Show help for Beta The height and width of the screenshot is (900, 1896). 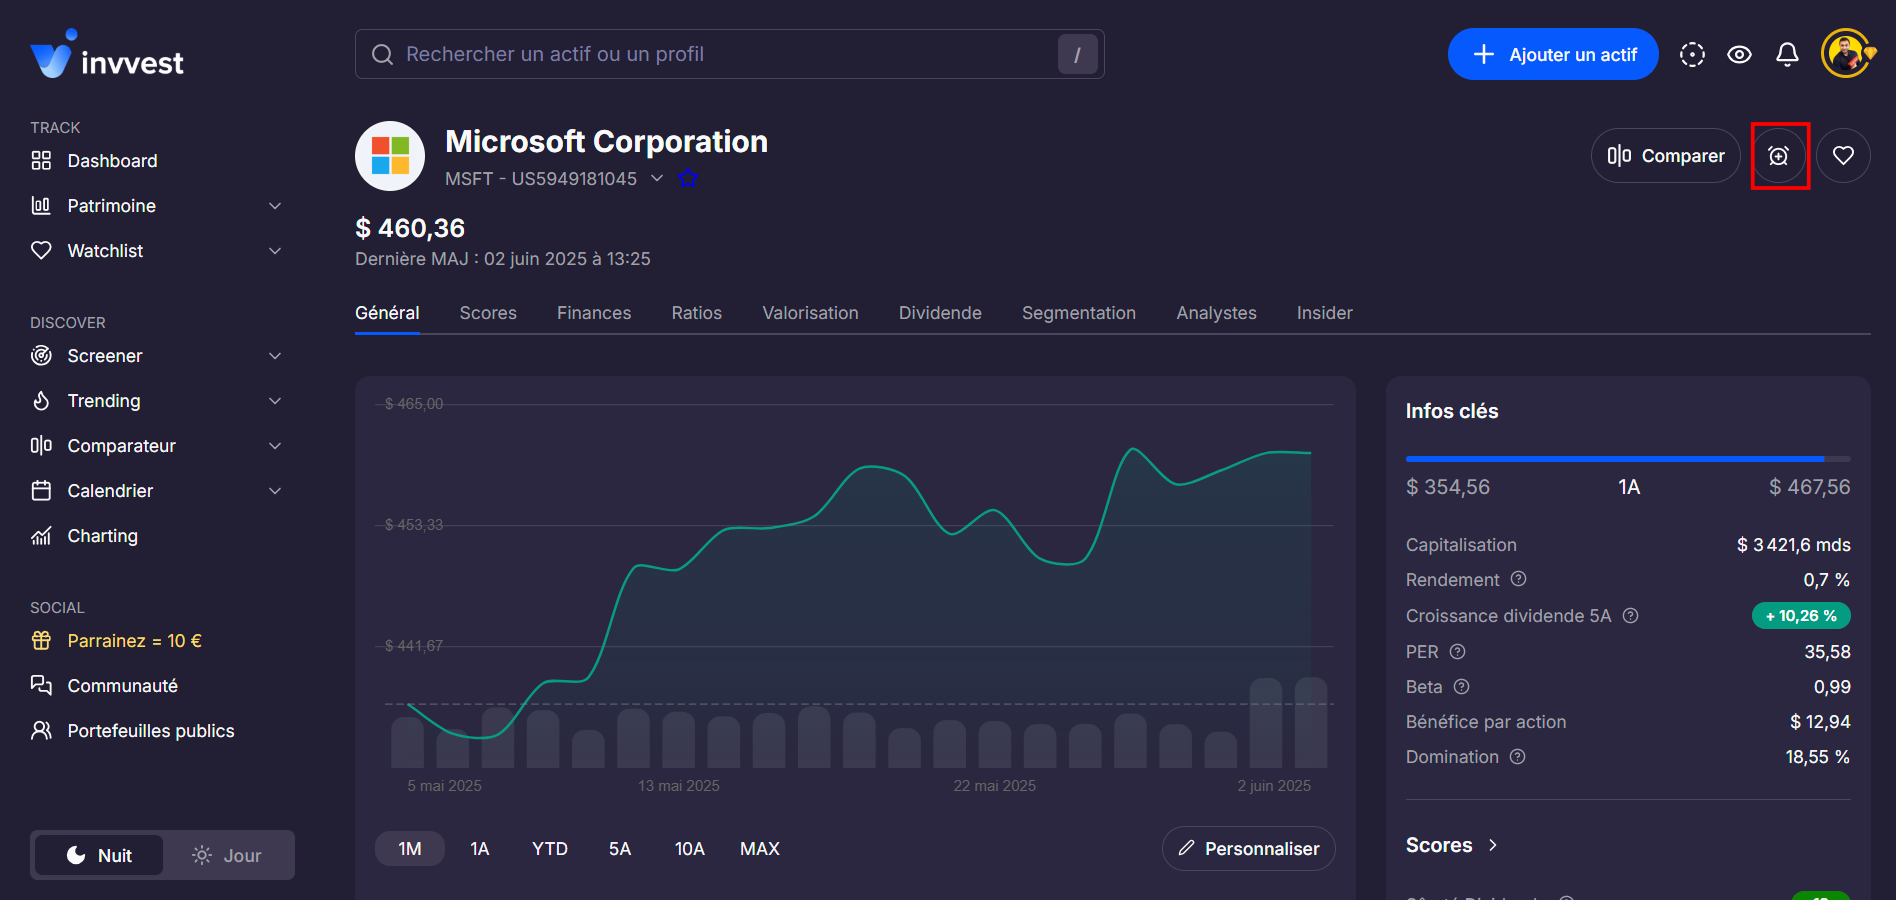click(1461, 687)
